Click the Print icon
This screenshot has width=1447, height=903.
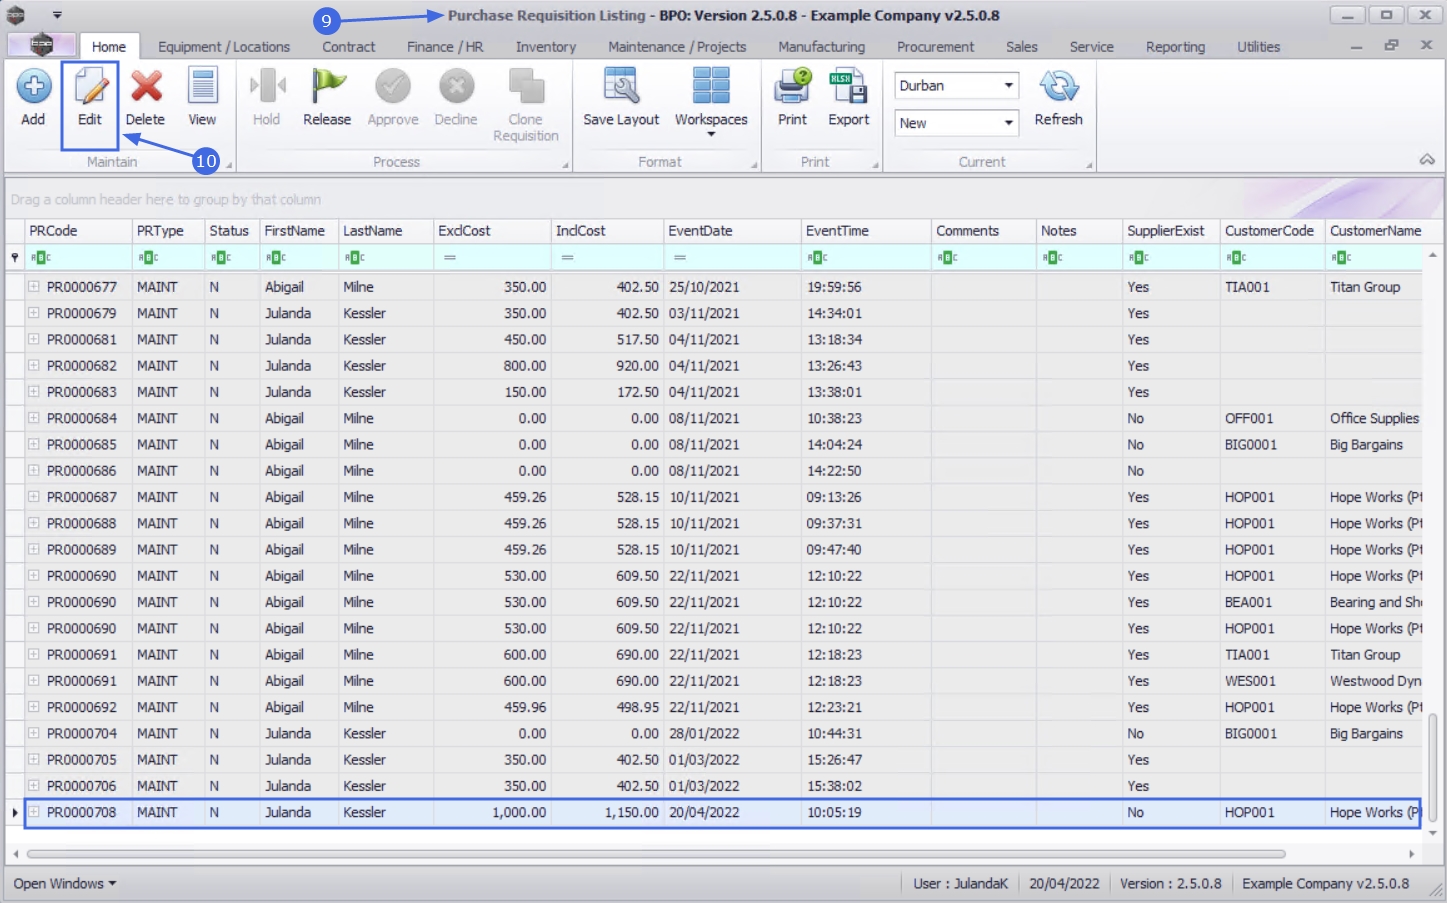792,97
